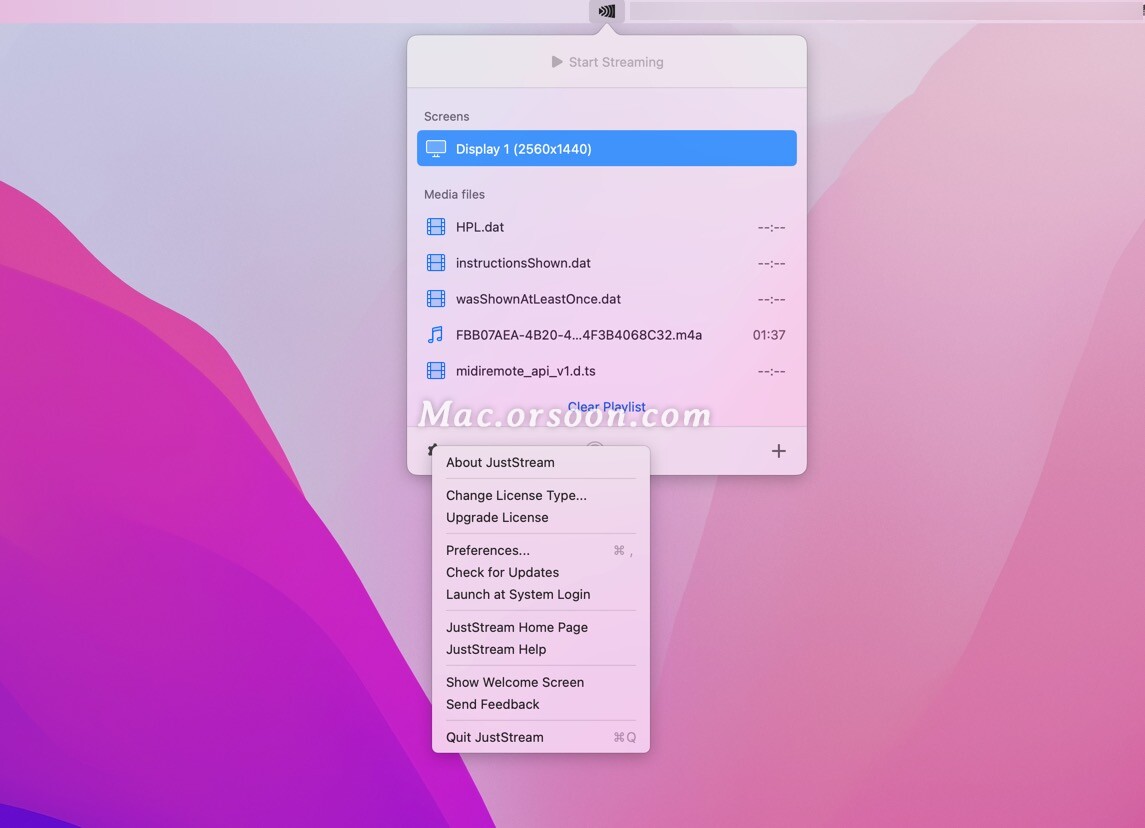
Task: Click the plus icon to add media
Action: click(x=778, y=451)
